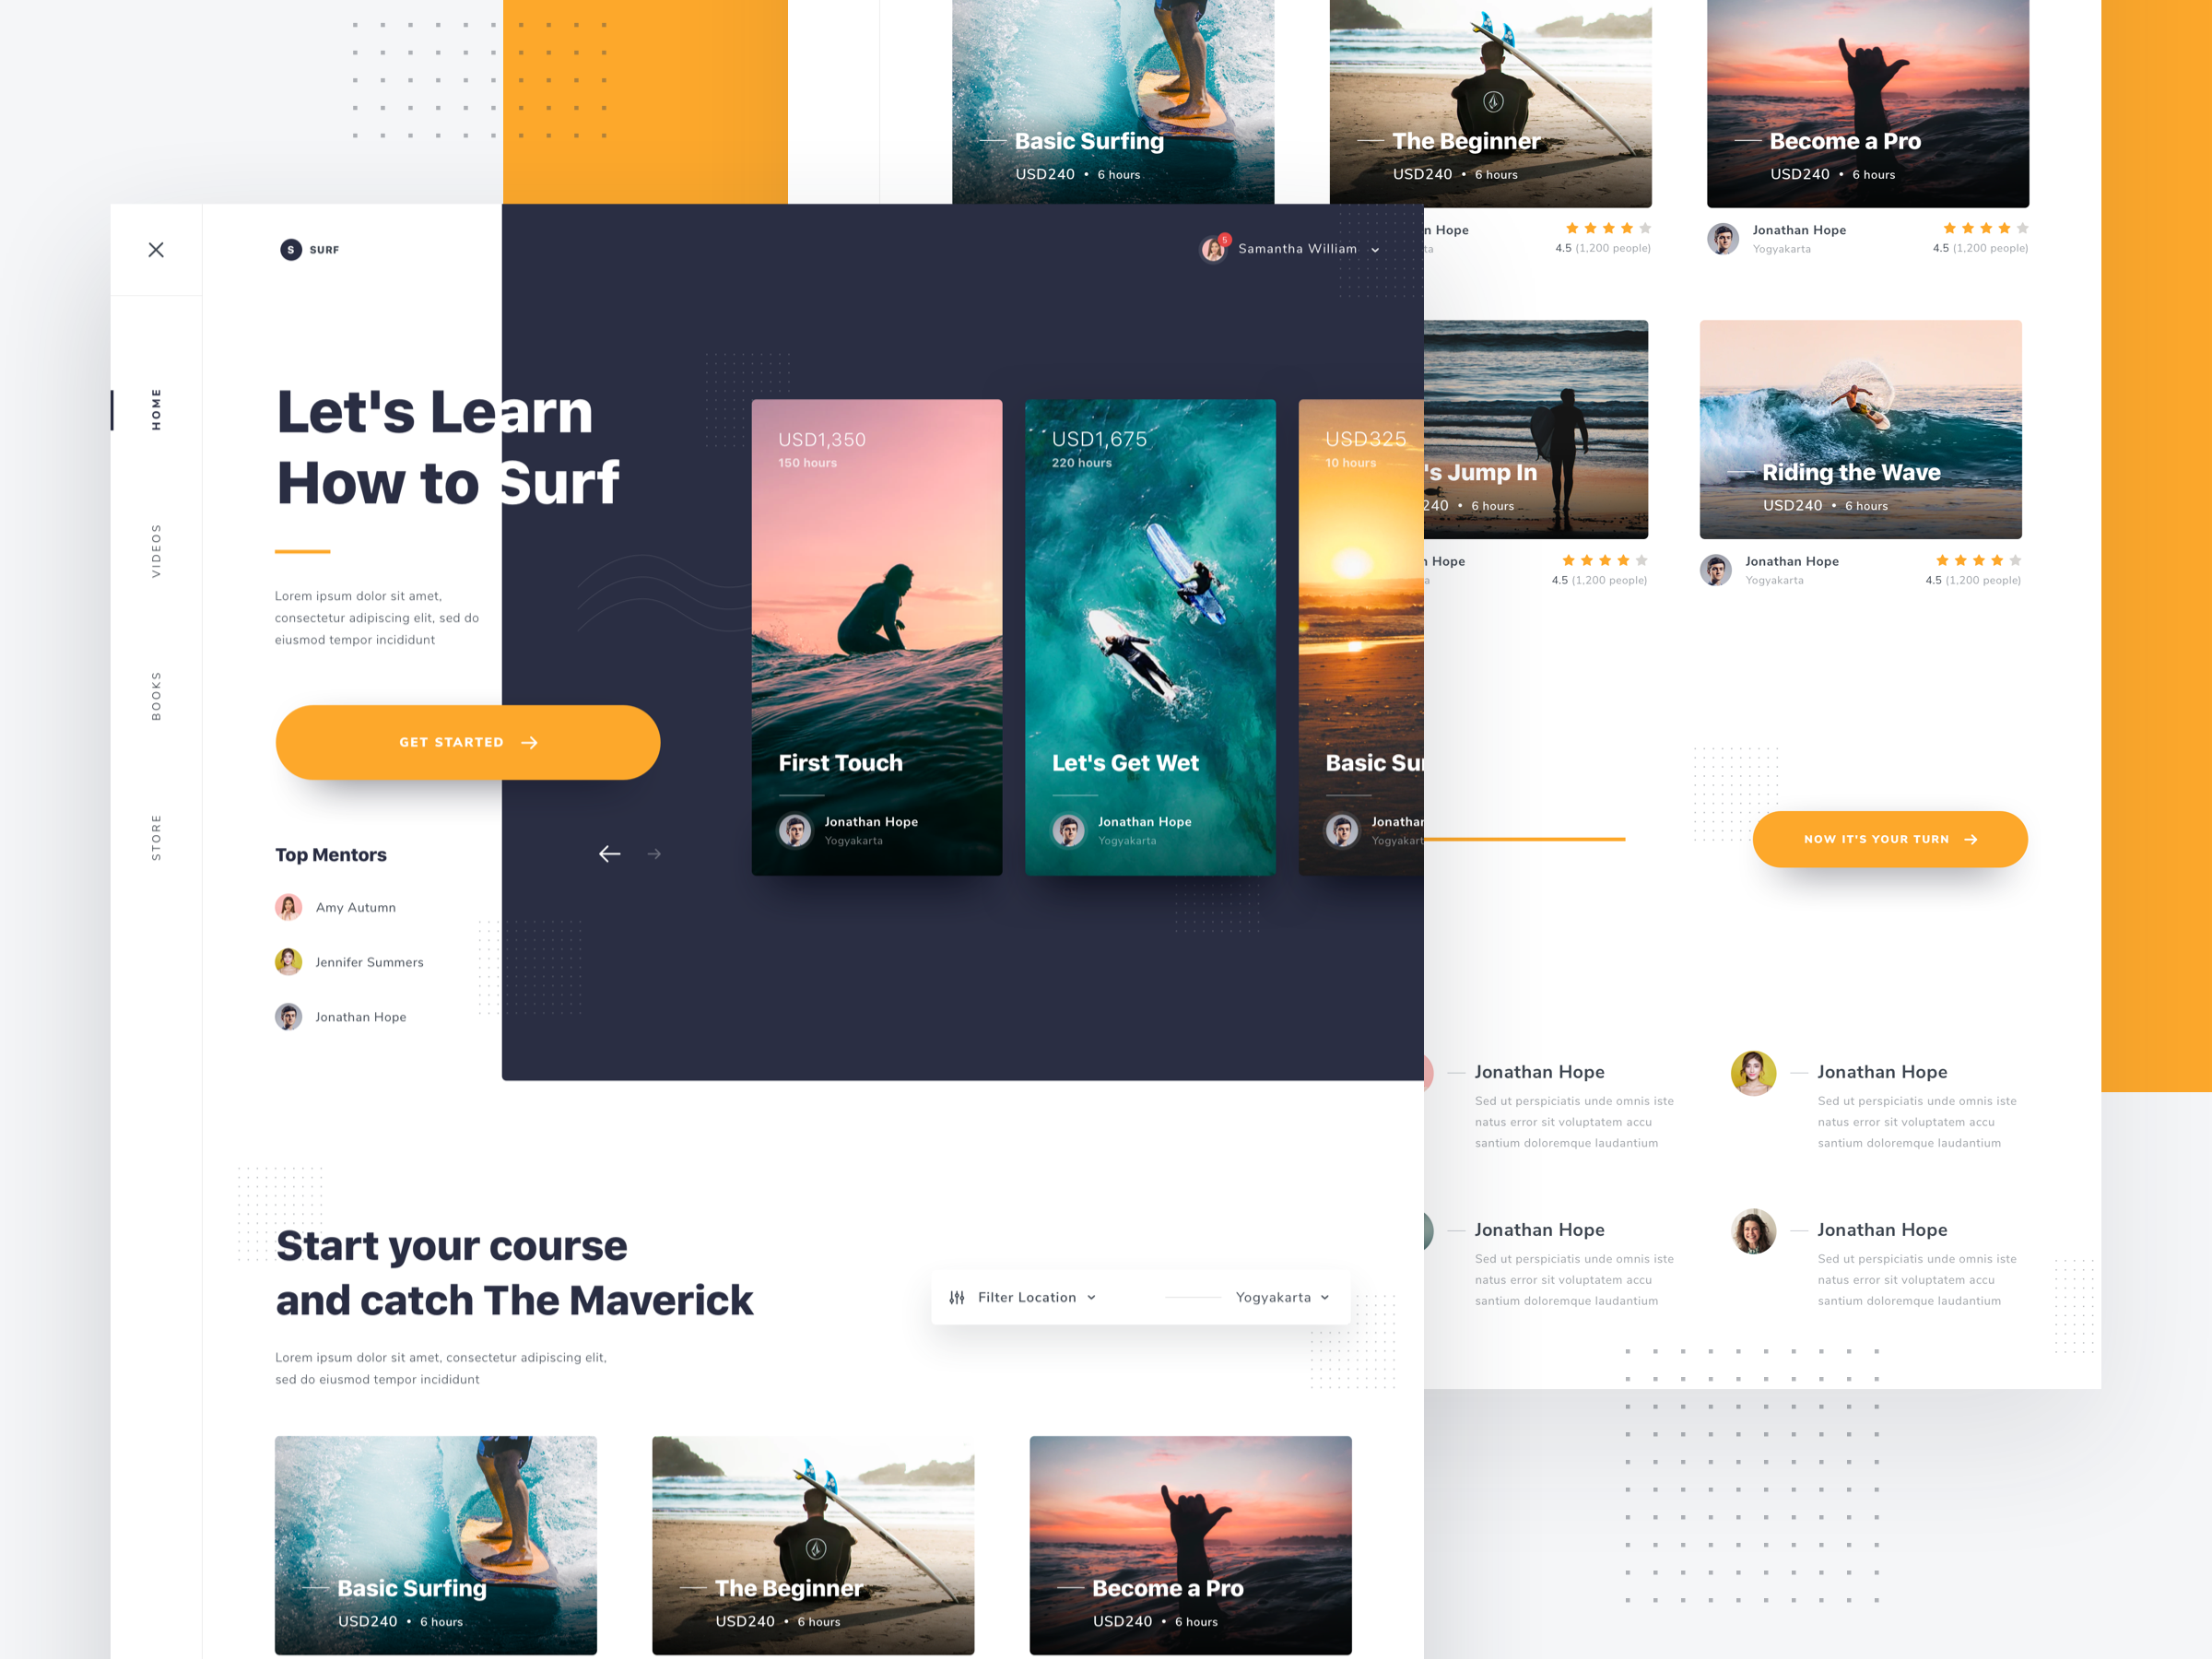
Task: Expand the Samantha William profile dropdown
Action: 1382,247
